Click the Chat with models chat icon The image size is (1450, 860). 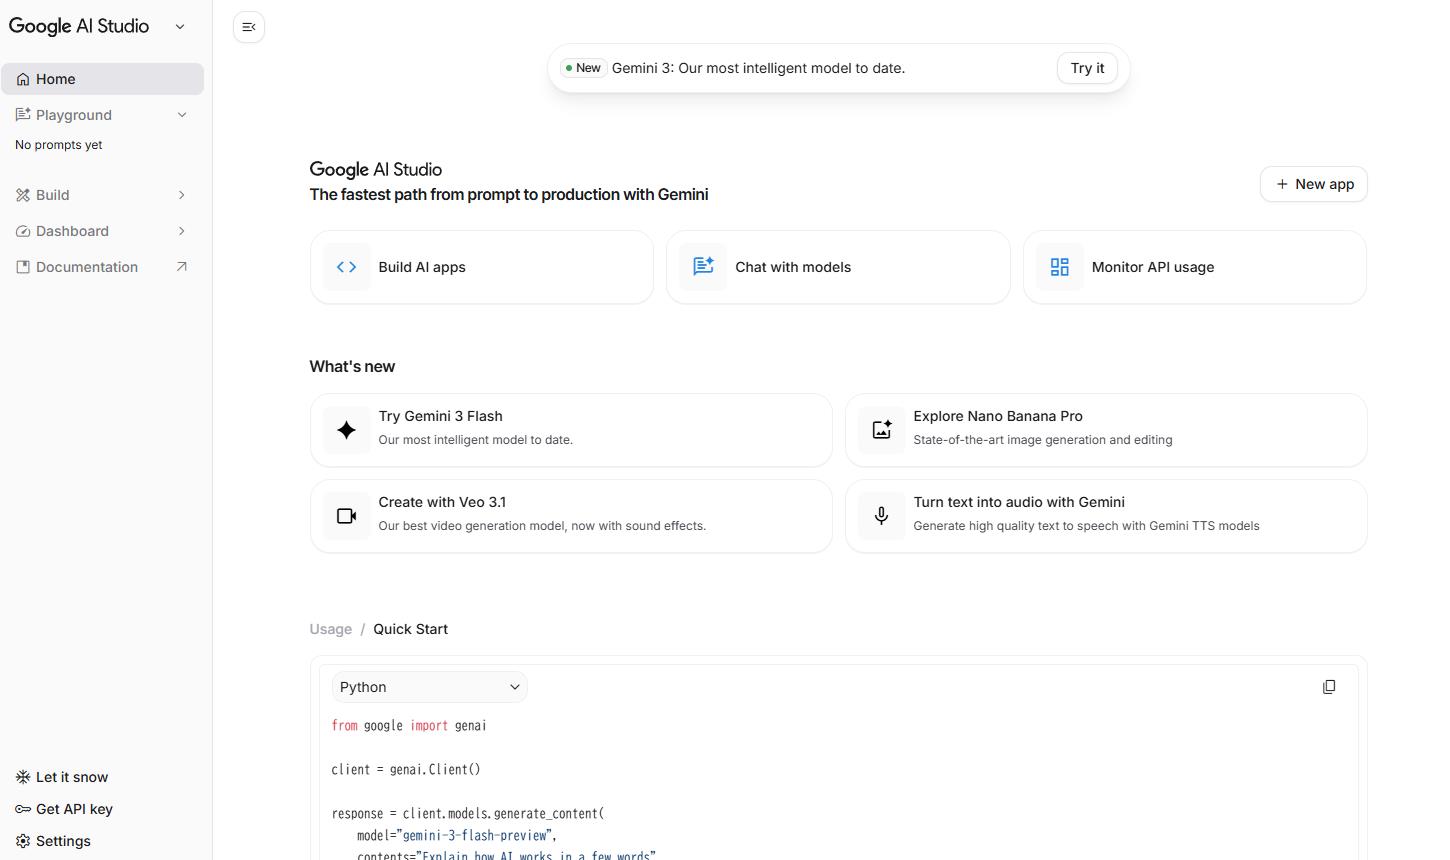click(703, 267)
